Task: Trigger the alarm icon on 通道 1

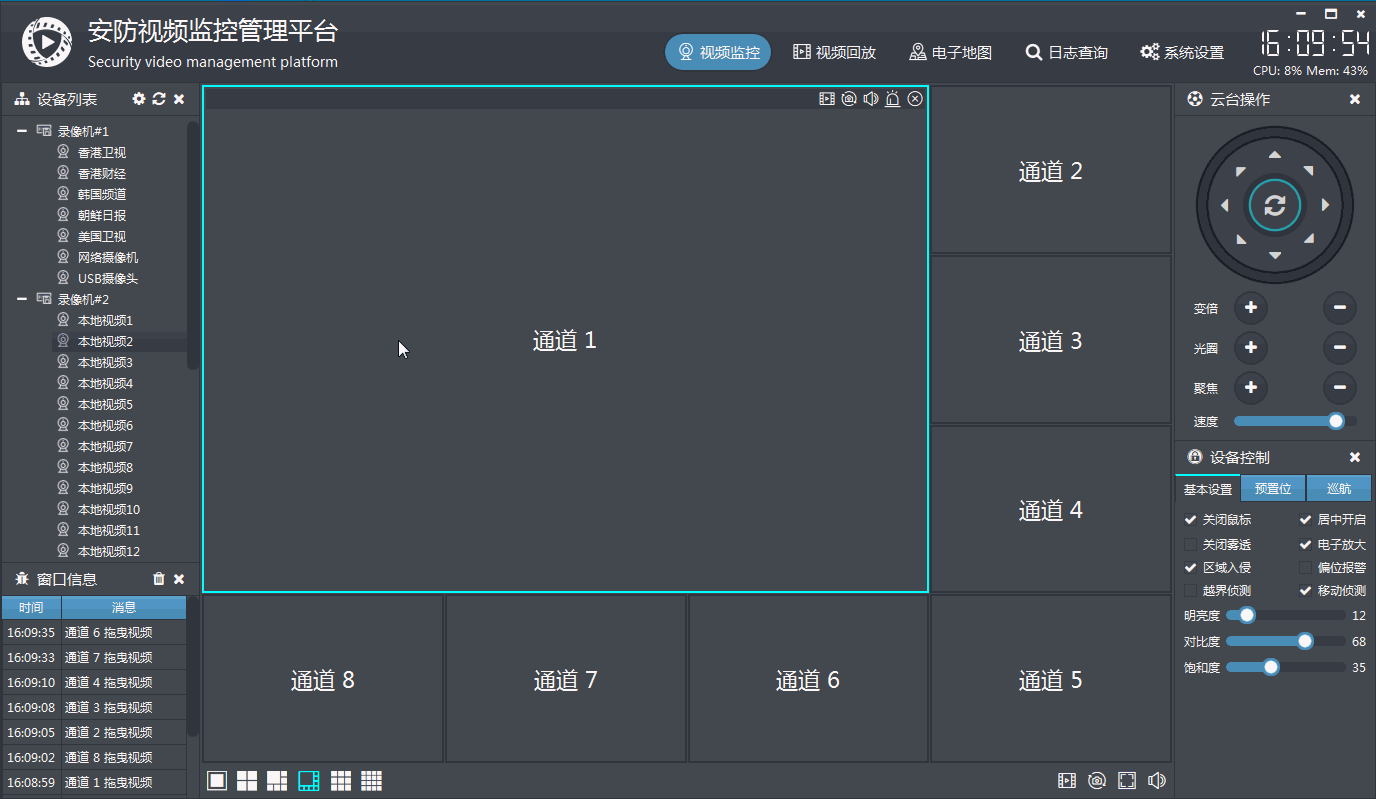Action: click(892, 98)
